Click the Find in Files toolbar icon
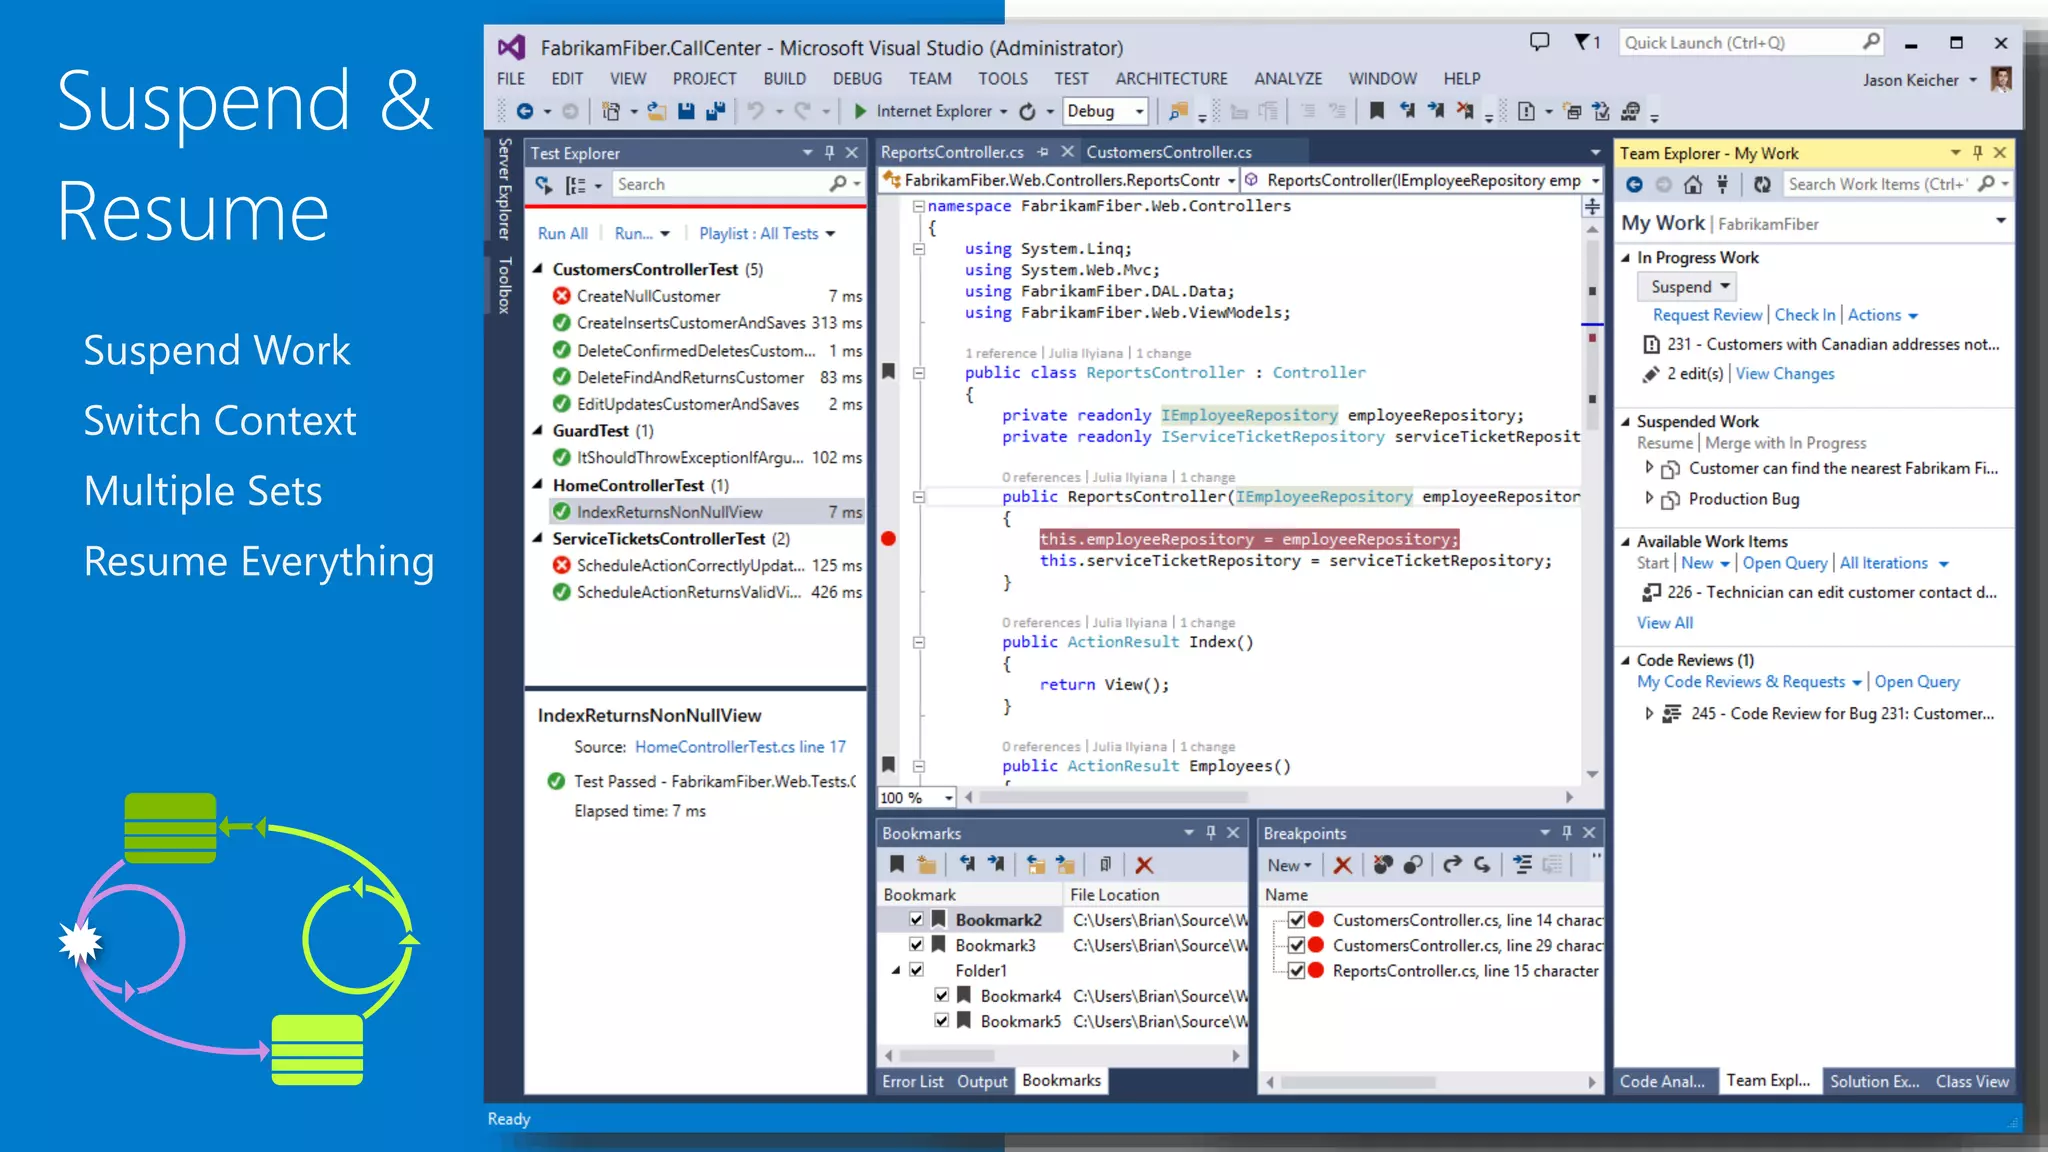 click(x=1179, y=111)
